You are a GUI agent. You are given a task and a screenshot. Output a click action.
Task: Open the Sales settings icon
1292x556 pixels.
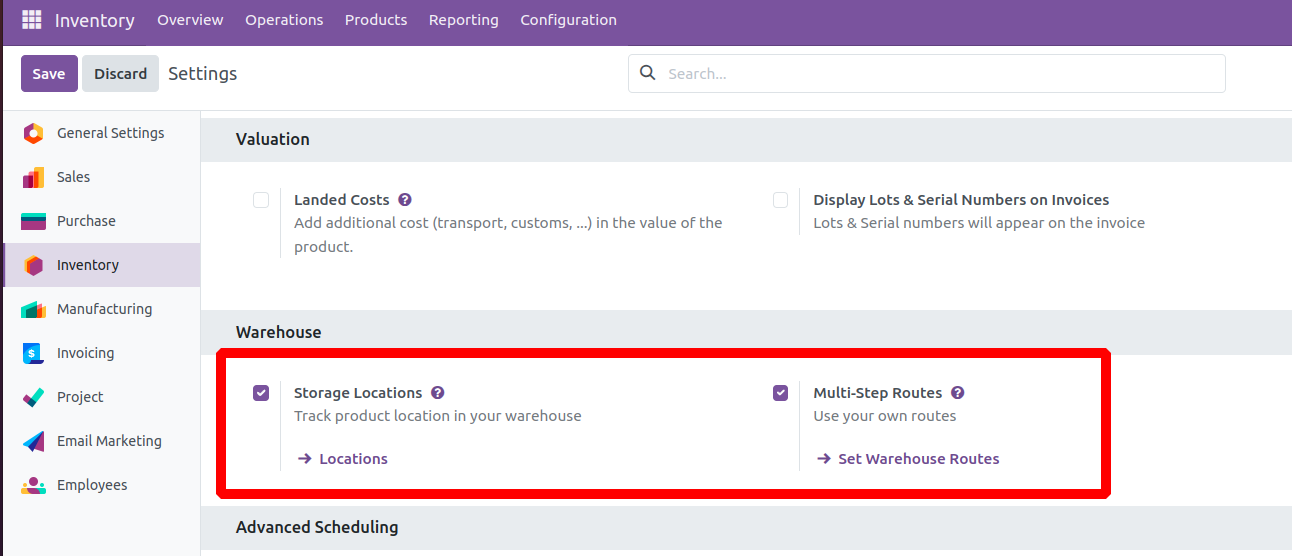click(x=33, y=177)
